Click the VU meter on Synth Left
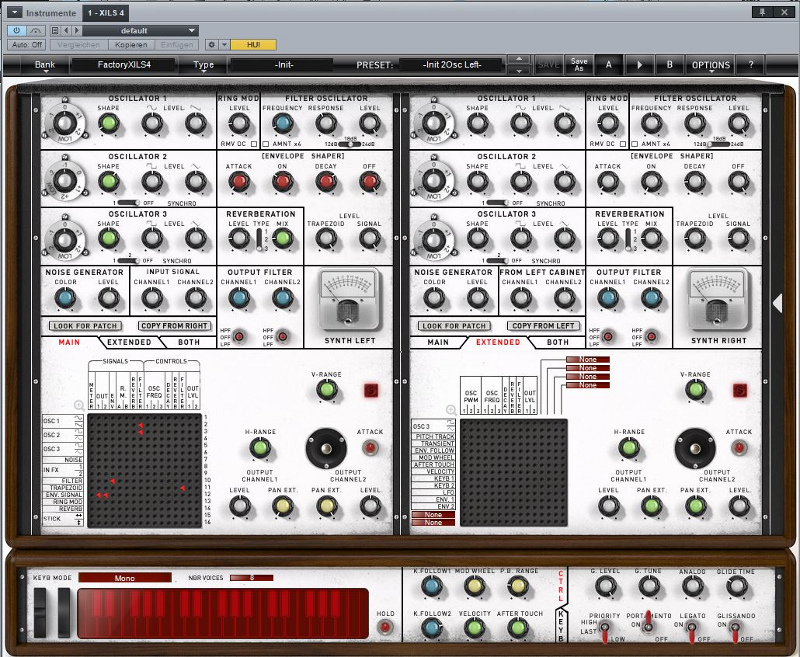Screen dimensions: 800x657 [x=350, y=299]
